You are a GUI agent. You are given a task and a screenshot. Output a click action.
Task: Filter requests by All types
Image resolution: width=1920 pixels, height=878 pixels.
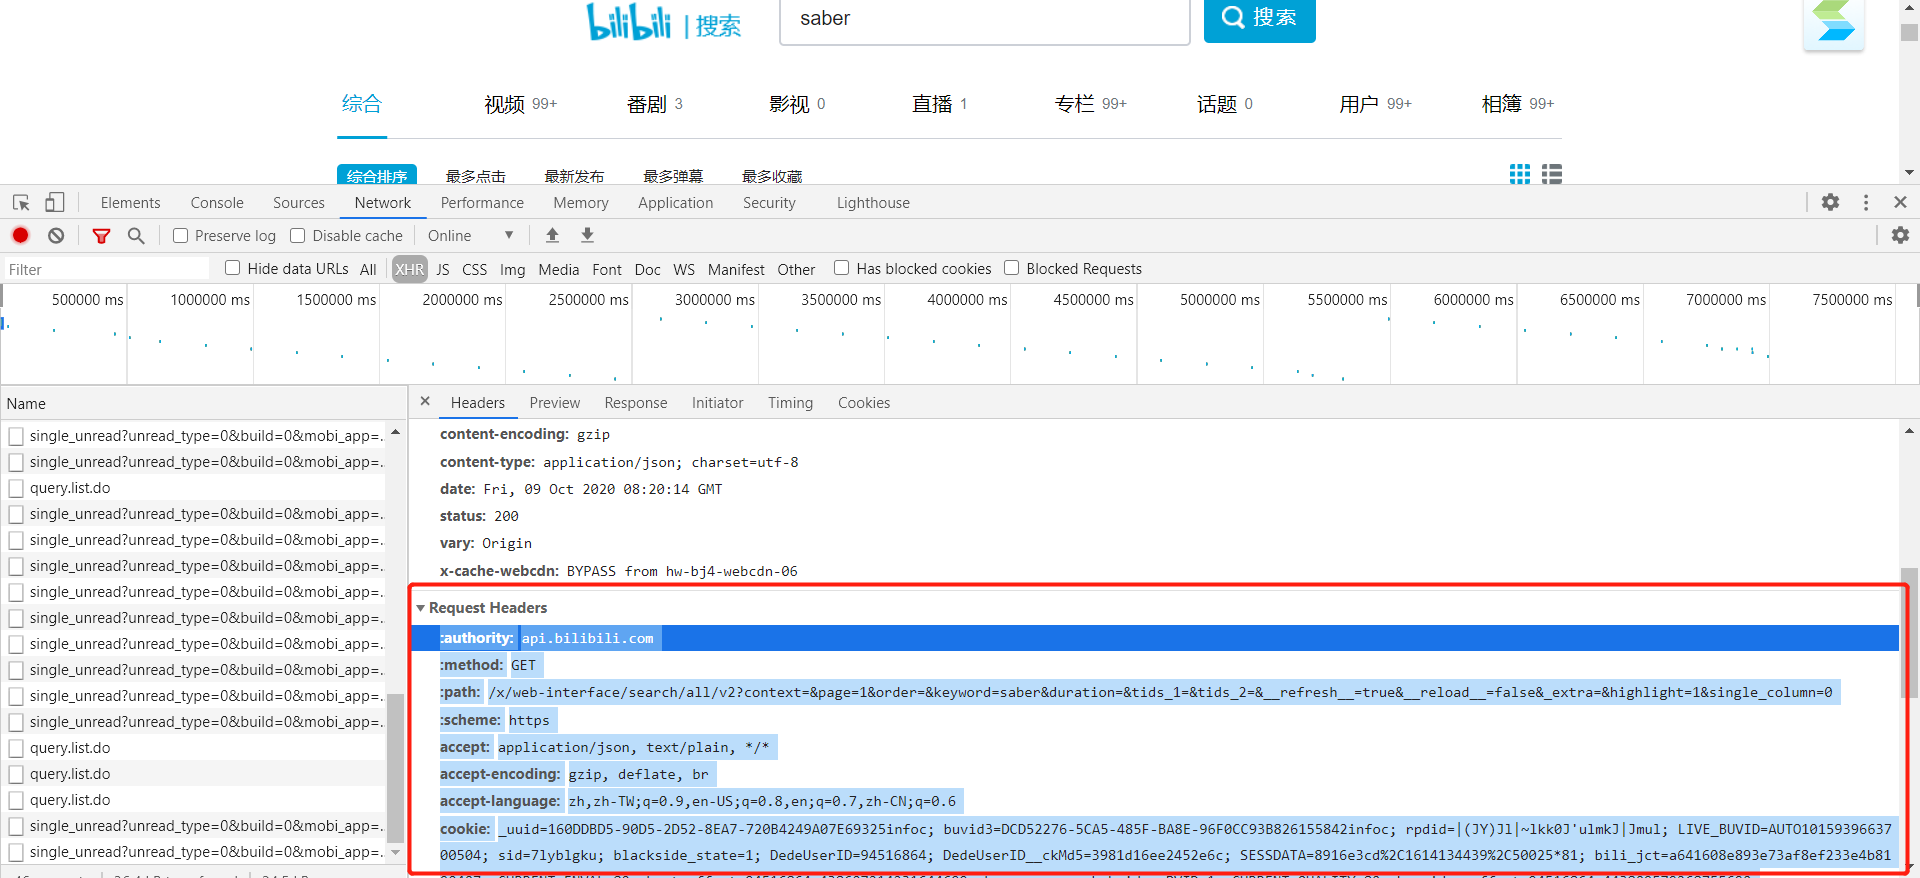[x=368, y=269]
